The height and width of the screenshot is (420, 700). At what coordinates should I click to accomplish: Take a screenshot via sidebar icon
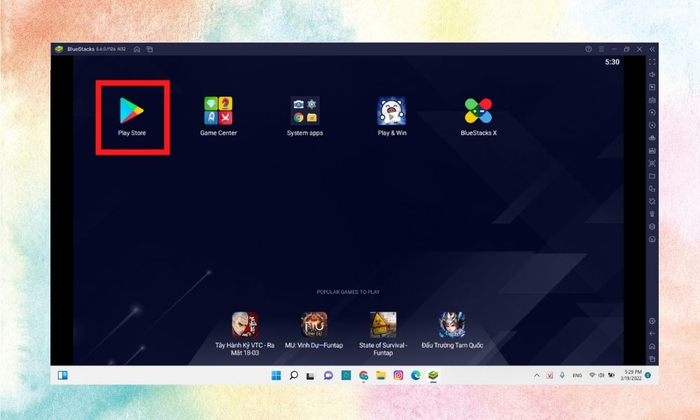pos(652,163)
